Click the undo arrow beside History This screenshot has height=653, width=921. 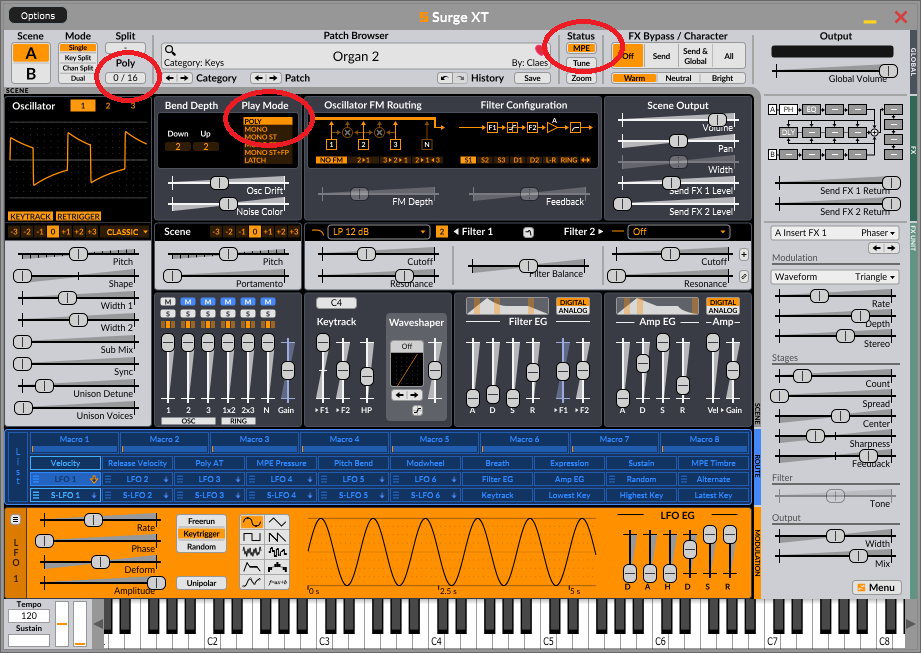tap(445, 78)
